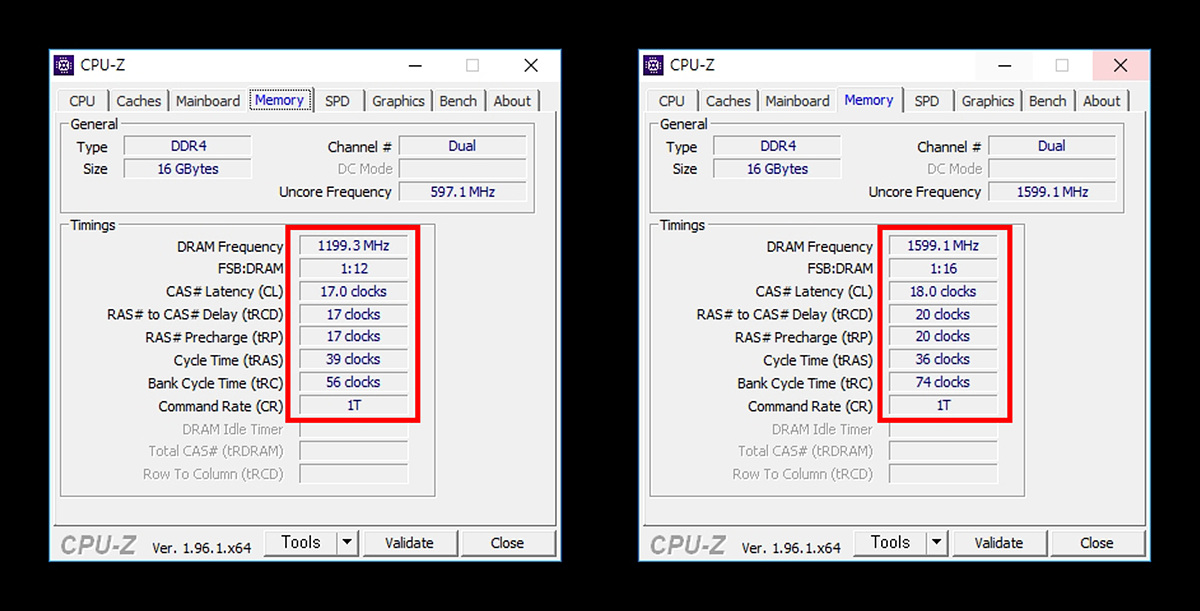Click the 16 GBytes Size field in right window
Image resolution: width=1200 pixels, height=611 pixels.
(777, 169)
